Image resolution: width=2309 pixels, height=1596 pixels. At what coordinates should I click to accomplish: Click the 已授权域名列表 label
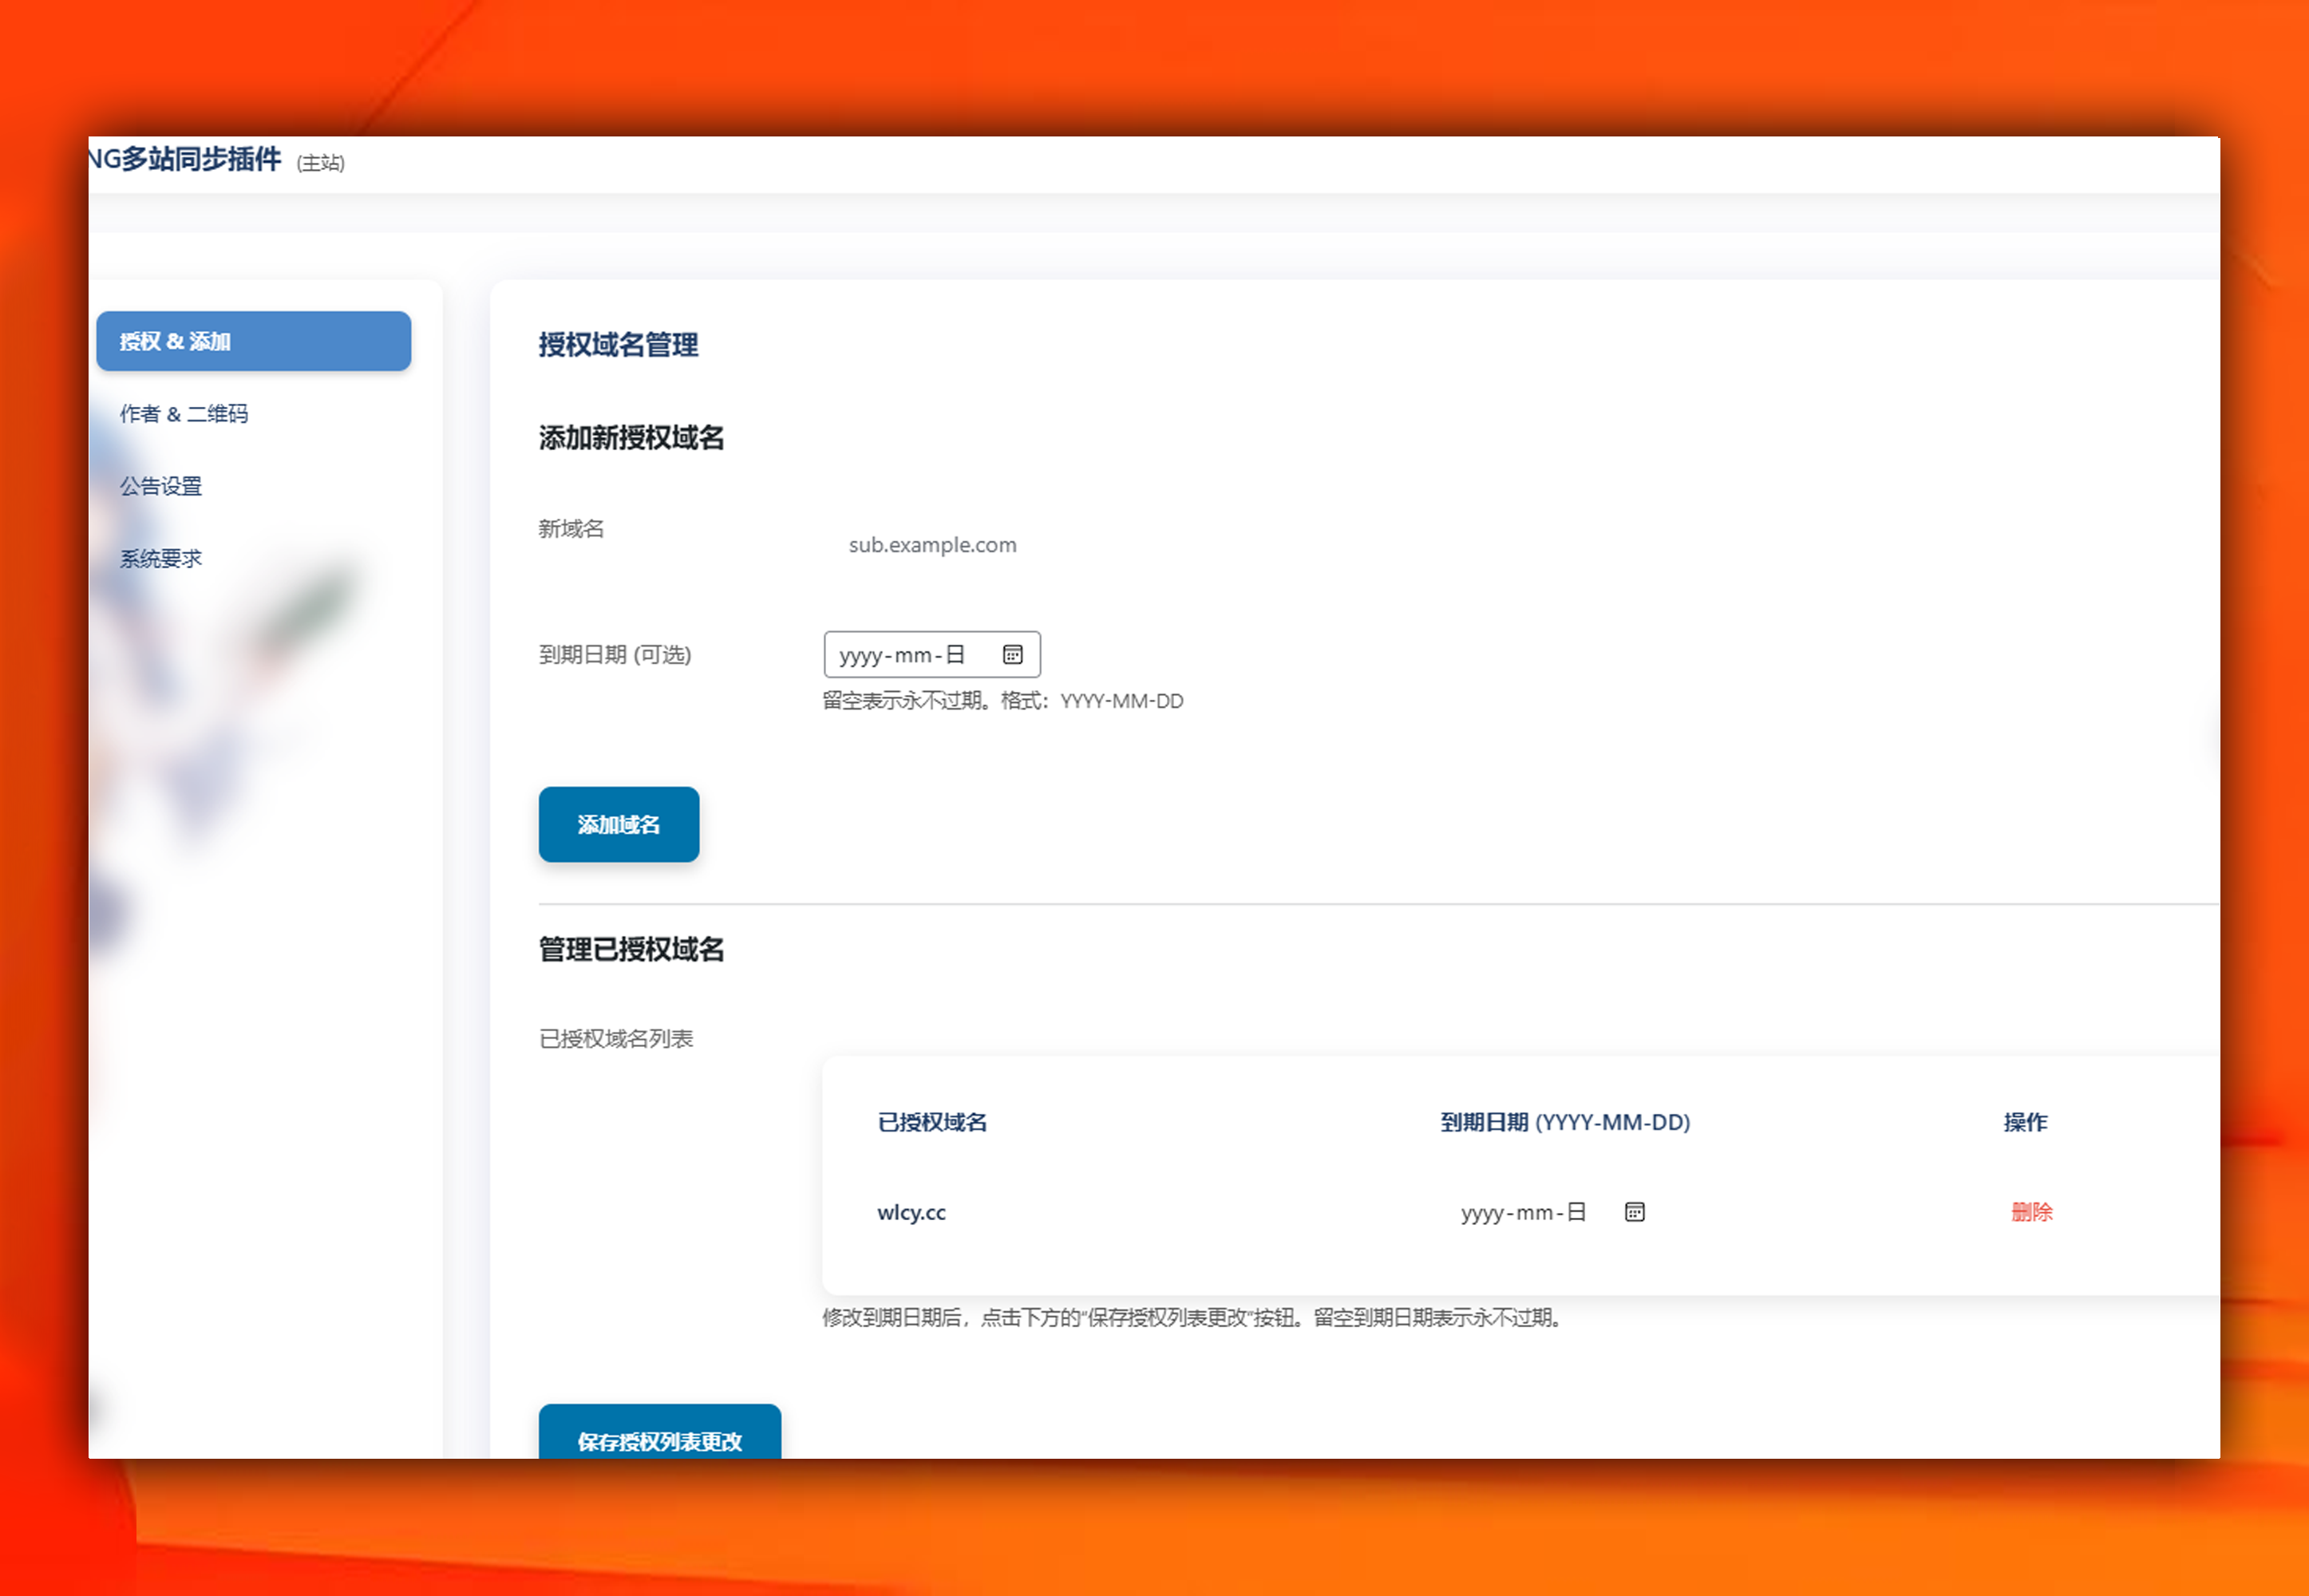pyautogui.click(x=616, y=1039)
